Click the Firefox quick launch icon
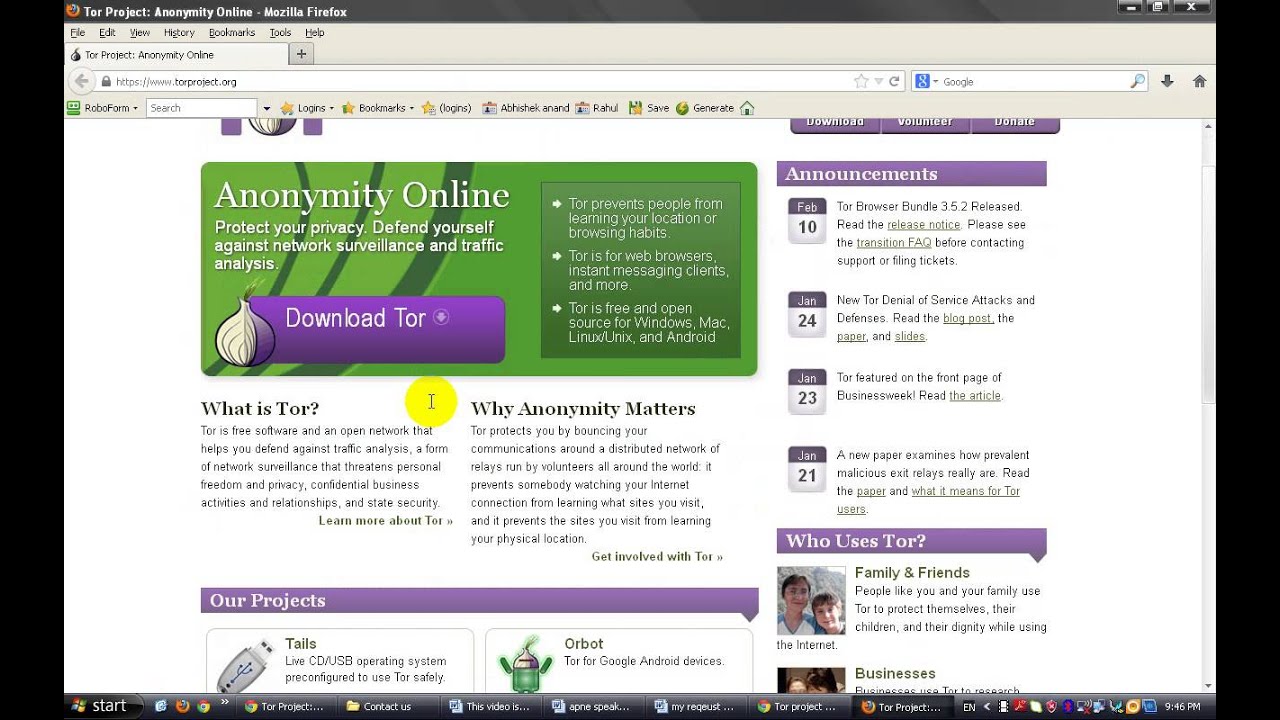The image size is (1280, 720). [182, 706]
